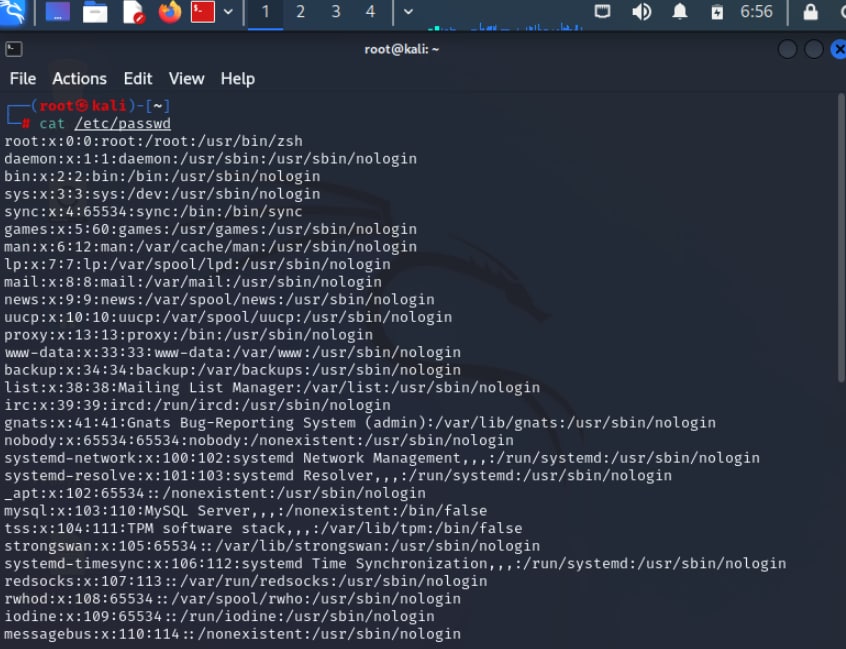Click the redsocks:x:107 line

(245, 581)
